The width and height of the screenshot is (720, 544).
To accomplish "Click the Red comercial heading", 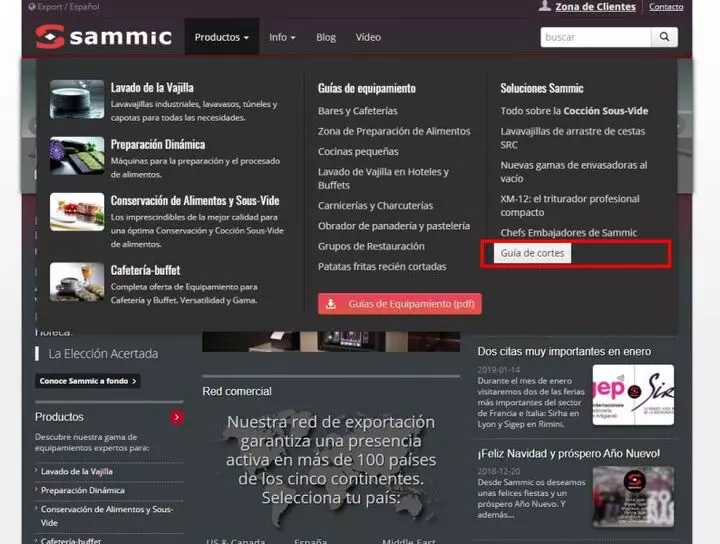I will pos(237,392).
